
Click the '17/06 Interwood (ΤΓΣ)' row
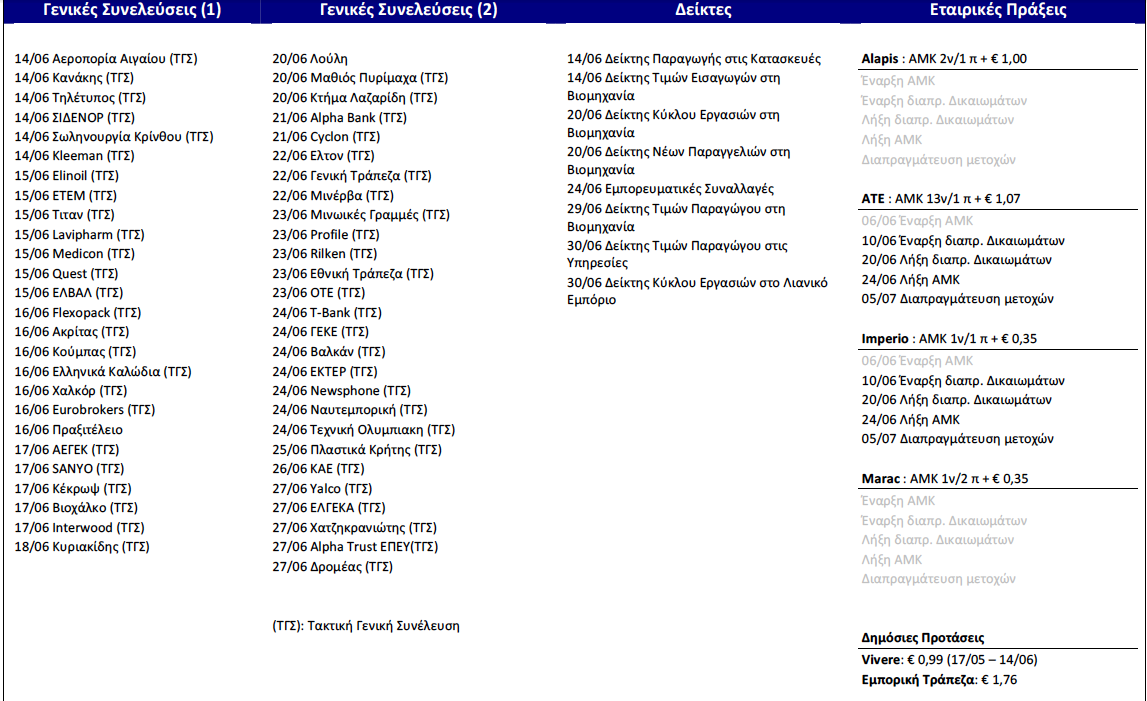(x=80, y=528)
